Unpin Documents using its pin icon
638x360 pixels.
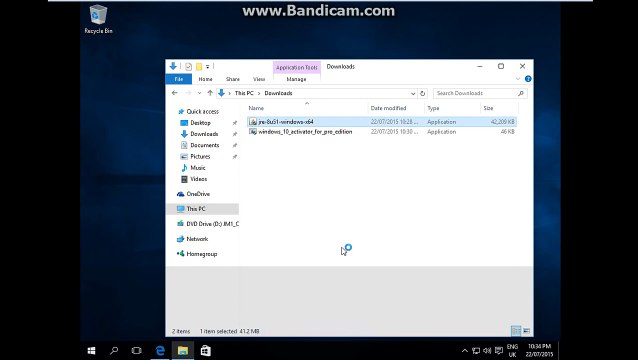point(234,145)
